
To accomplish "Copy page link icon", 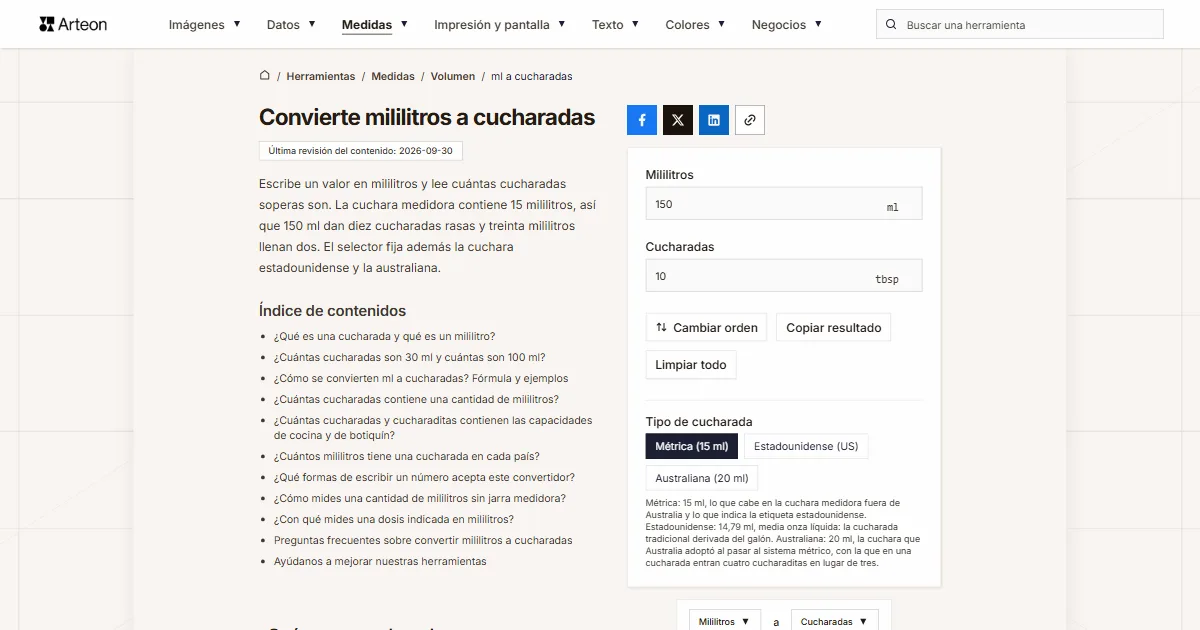I will click(x=750, y=120).
